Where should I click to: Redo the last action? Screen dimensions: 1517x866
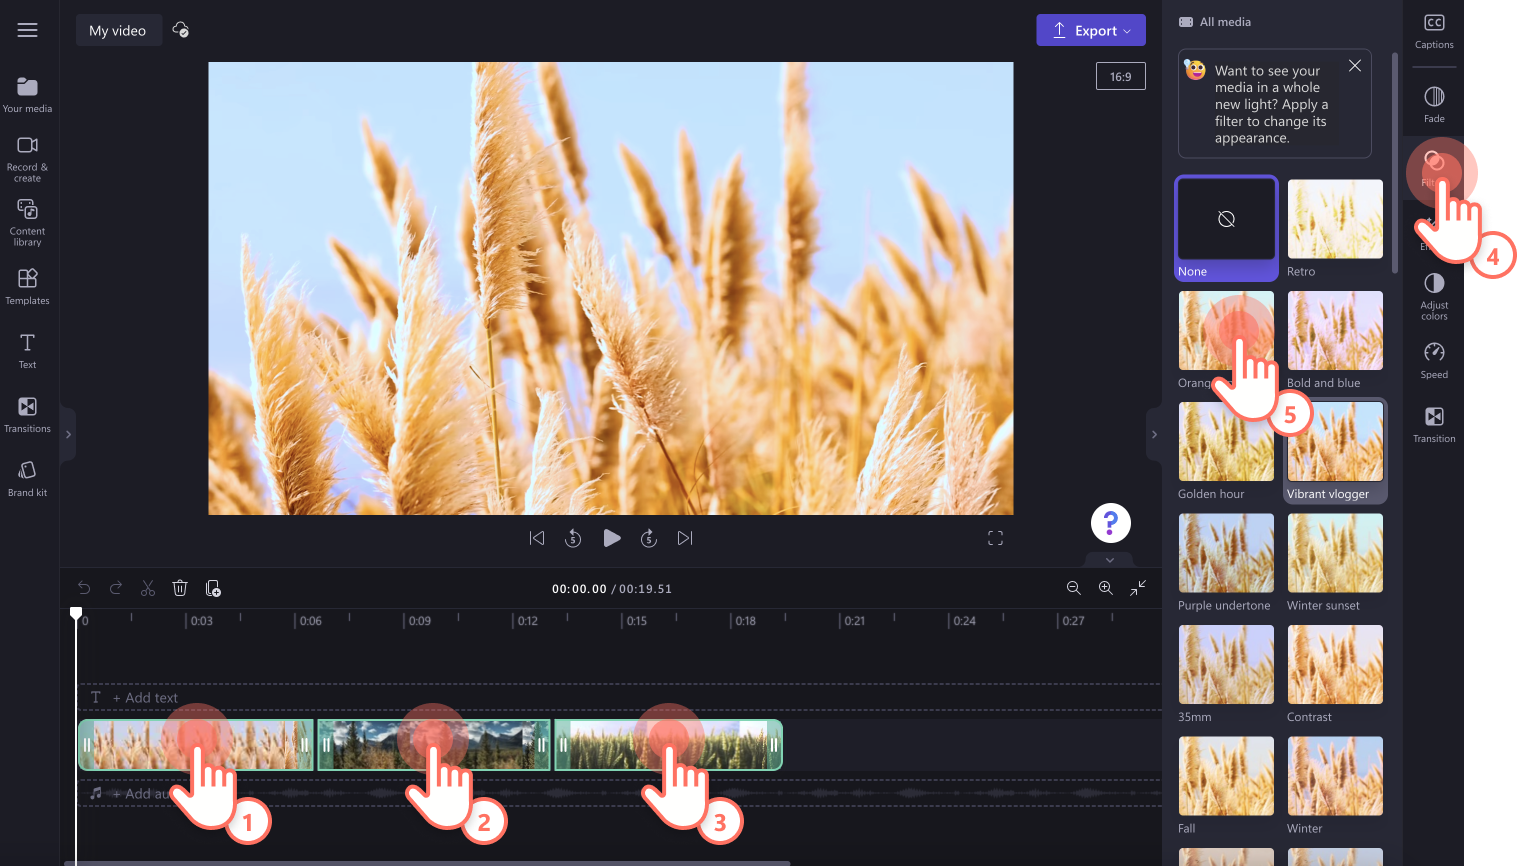[116, 588]
